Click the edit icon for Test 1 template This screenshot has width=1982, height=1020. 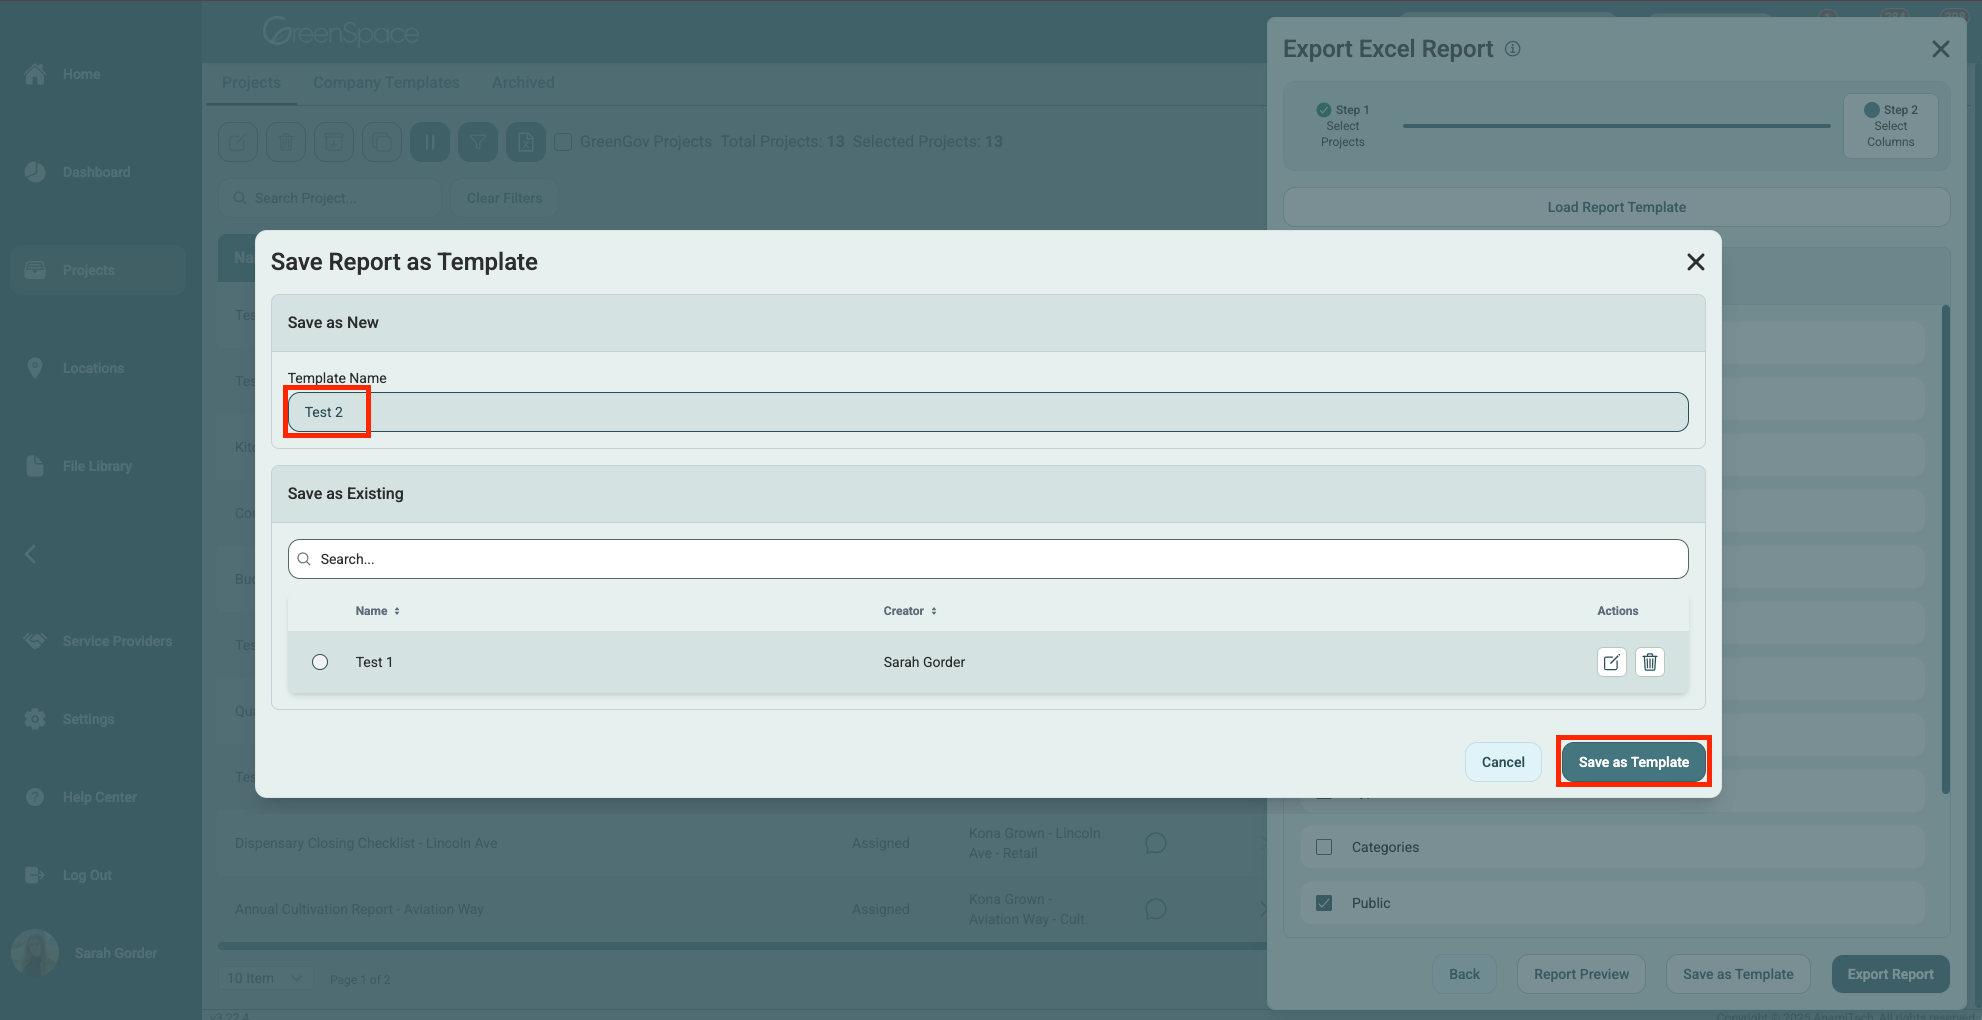1611,662
